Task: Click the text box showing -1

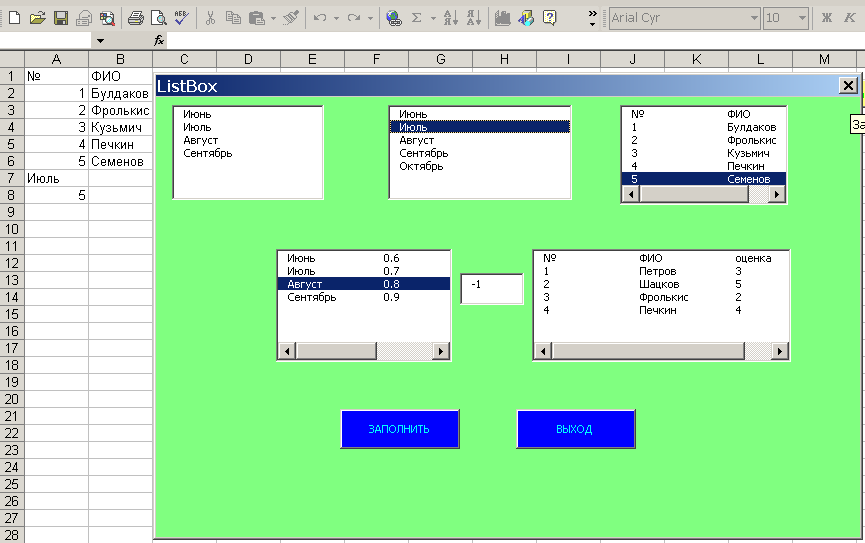Action: pos(492,289)
